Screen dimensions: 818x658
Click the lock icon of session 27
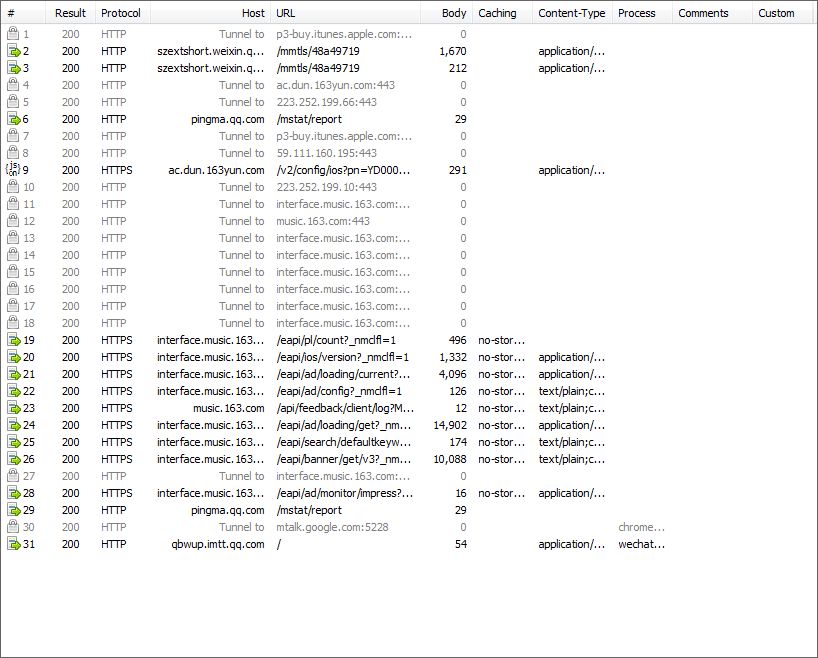click(x=13, y=476)
